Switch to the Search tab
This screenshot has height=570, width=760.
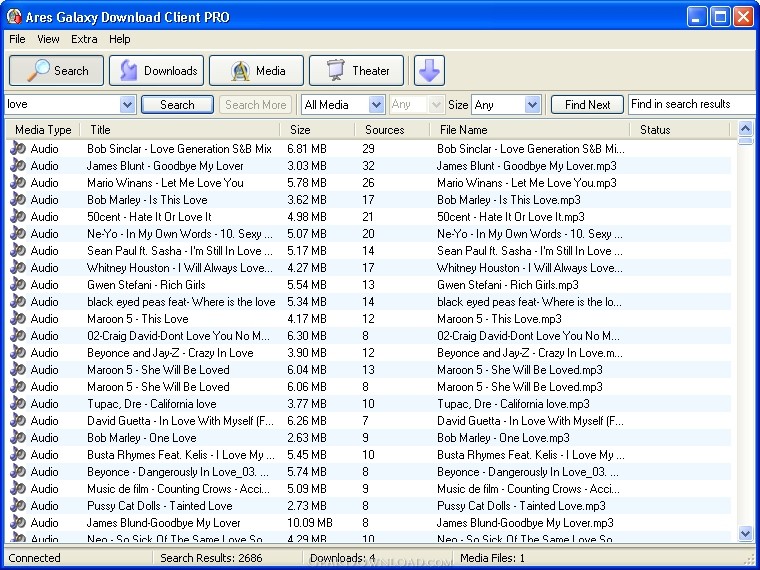pyautogui.click(x=56, y=70)
